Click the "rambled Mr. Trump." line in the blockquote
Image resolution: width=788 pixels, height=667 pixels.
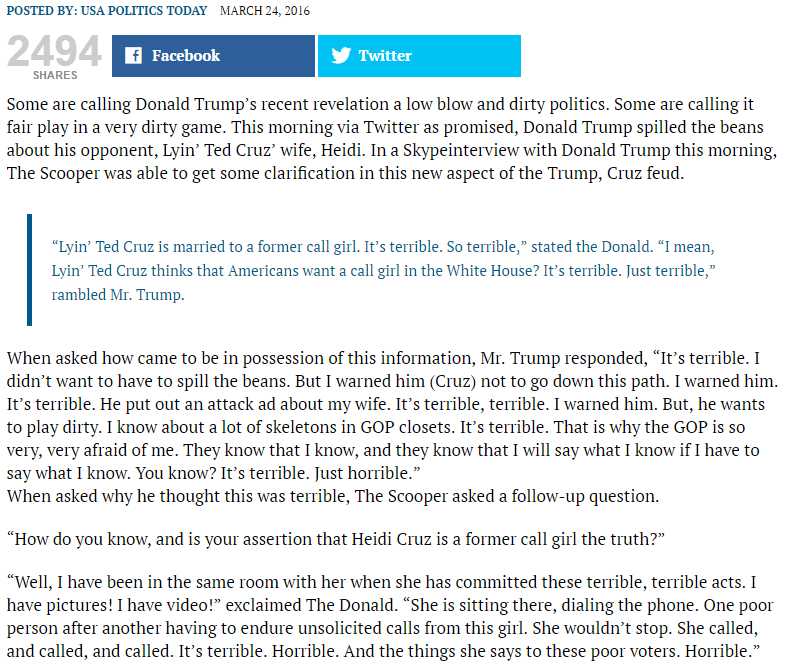pyautogui.click(x=118, y=294)
